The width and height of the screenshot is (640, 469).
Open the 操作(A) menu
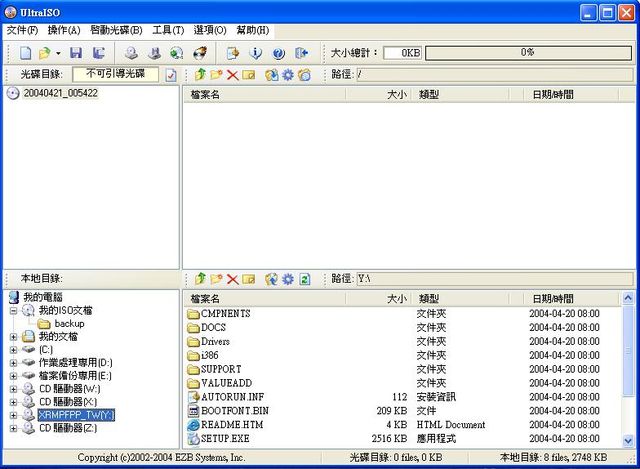(64, 30)
